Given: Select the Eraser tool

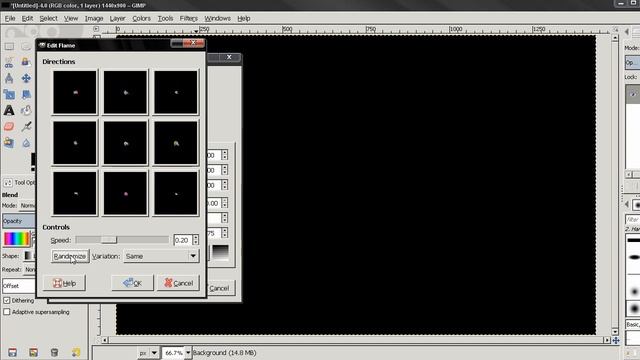Looking at the screenshot, I should [9, 127].
